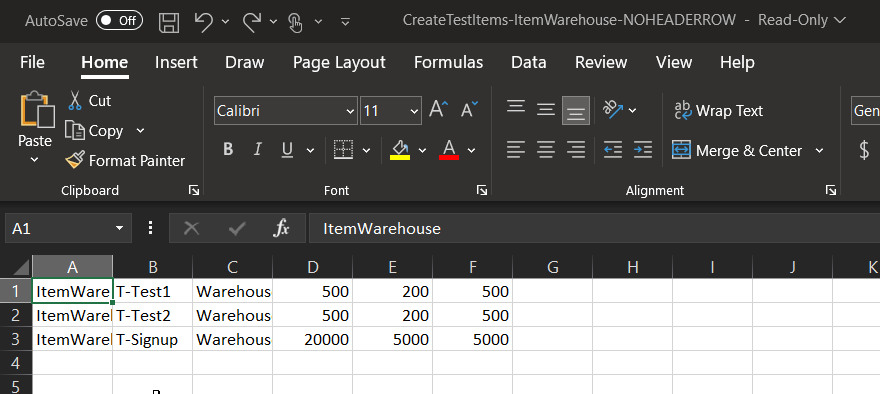Switch to the Insert tab
The height and width of the screenshot is (394, 880).
176,62
